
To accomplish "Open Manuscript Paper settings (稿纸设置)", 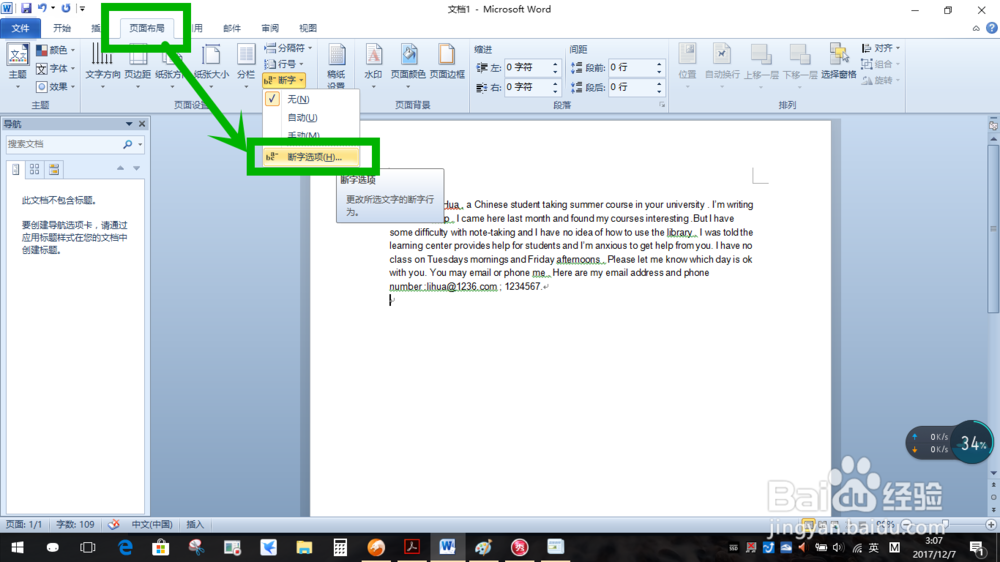I will tap(336, 66).
